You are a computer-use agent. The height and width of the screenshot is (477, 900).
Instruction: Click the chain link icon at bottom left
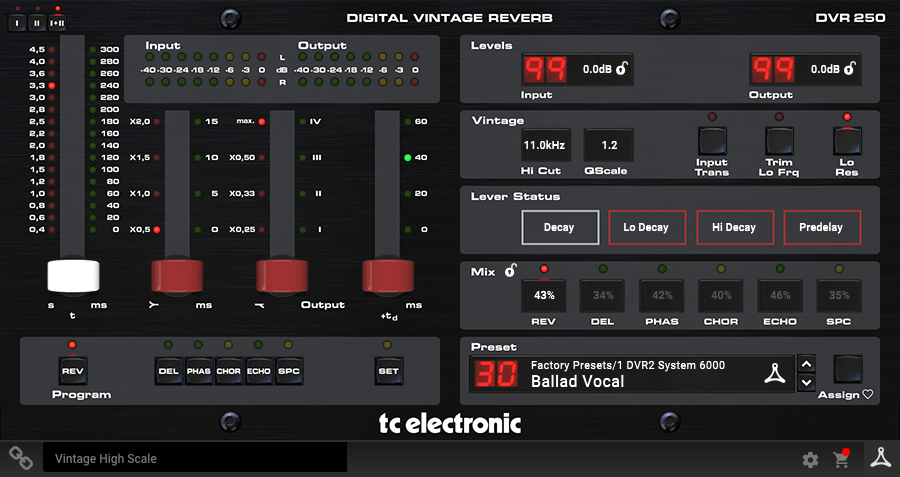coord(21,457)
